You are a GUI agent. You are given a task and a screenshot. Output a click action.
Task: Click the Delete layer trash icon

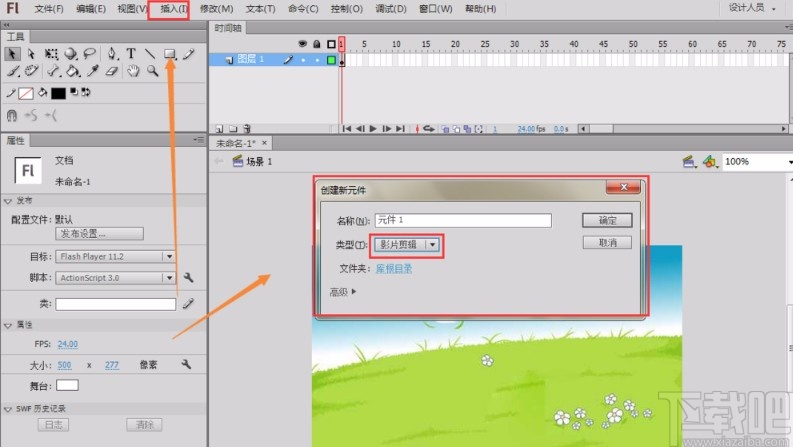pyautogui.click(x=247, y=129)
